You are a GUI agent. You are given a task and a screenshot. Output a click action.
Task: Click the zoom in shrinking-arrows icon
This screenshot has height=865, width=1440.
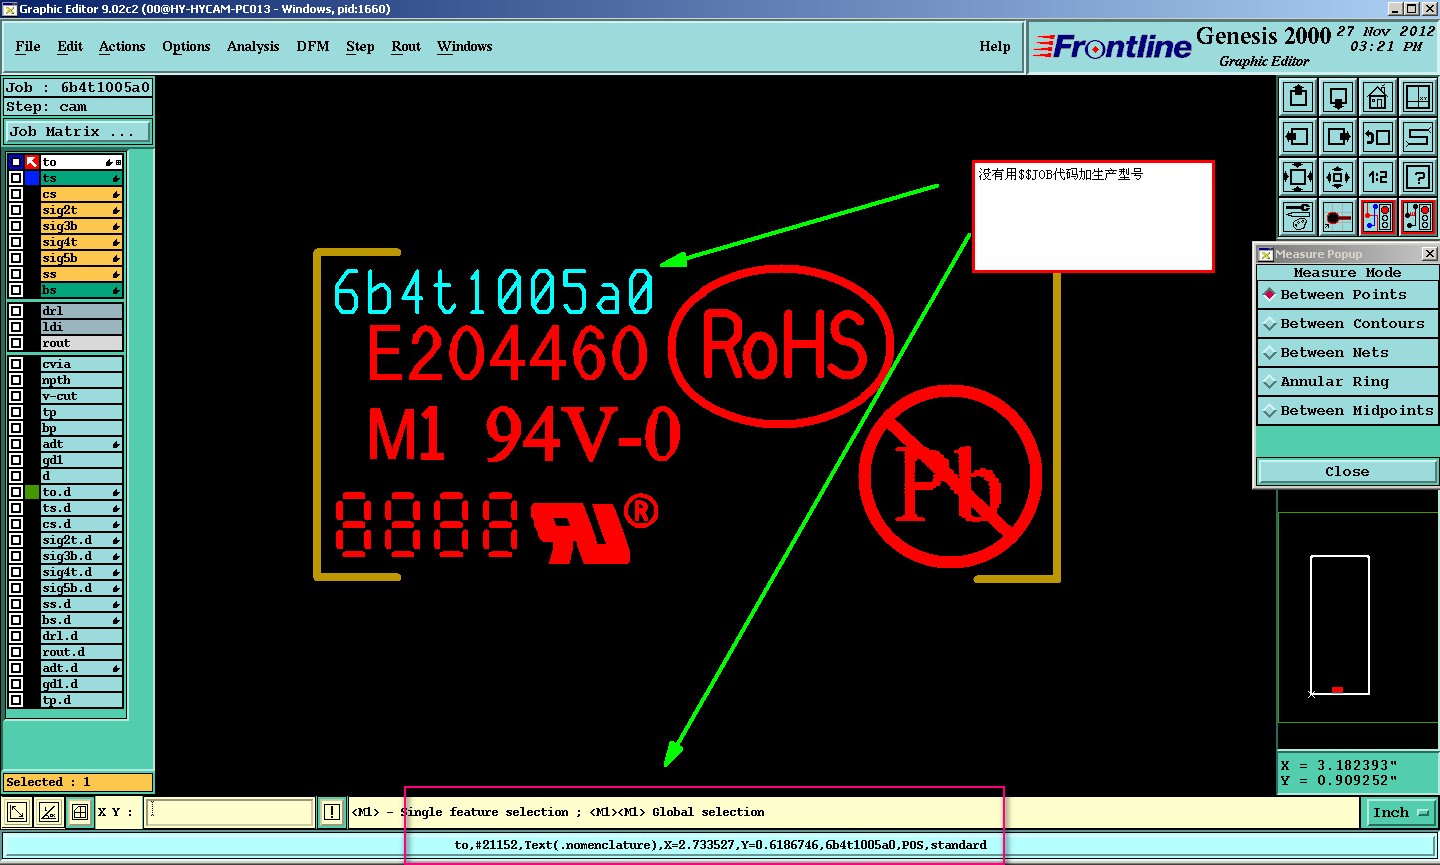tap(1298, 177)
